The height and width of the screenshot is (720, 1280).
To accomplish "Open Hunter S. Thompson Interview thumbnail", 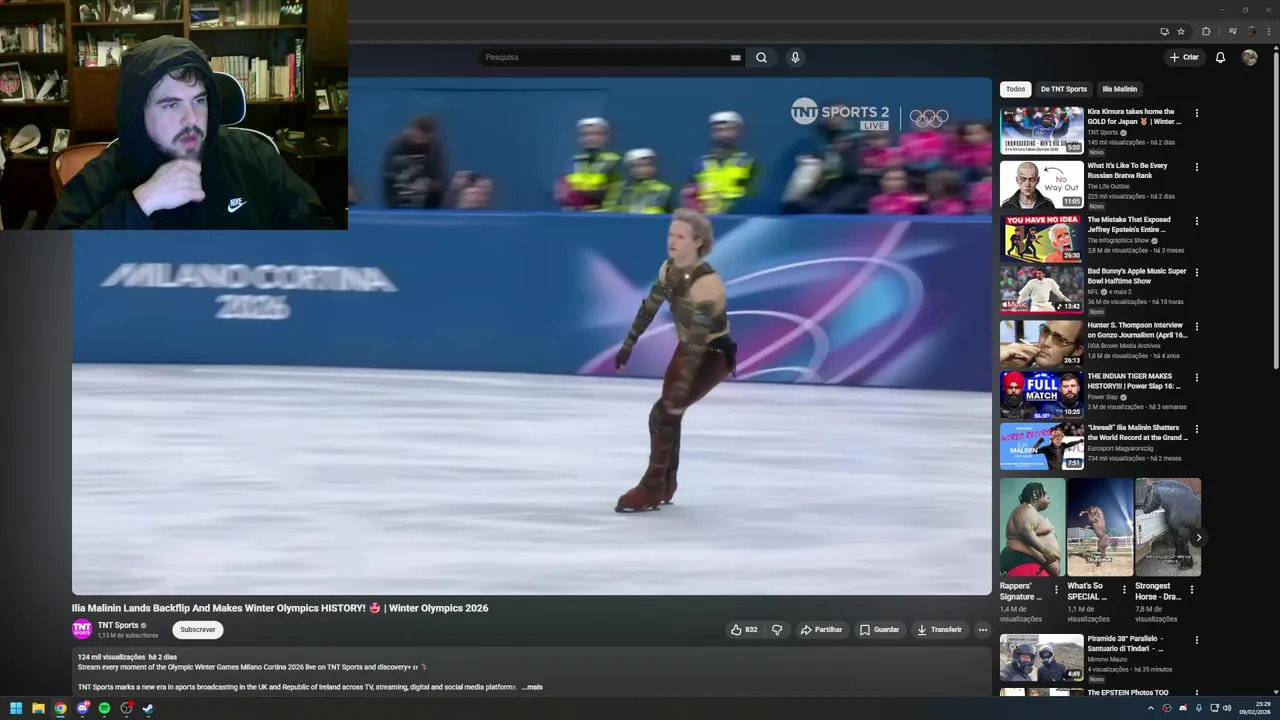I will click(x=1041, y=343).
